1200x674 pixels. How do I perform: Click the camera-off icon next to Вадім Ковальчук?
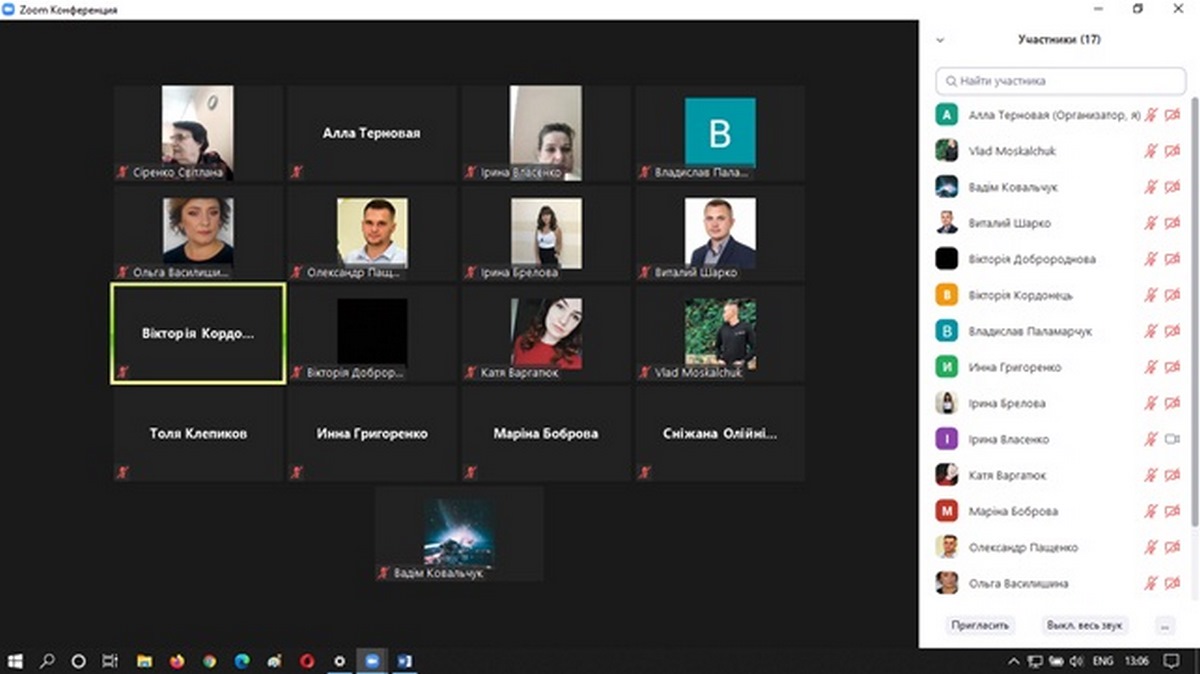1173,187
